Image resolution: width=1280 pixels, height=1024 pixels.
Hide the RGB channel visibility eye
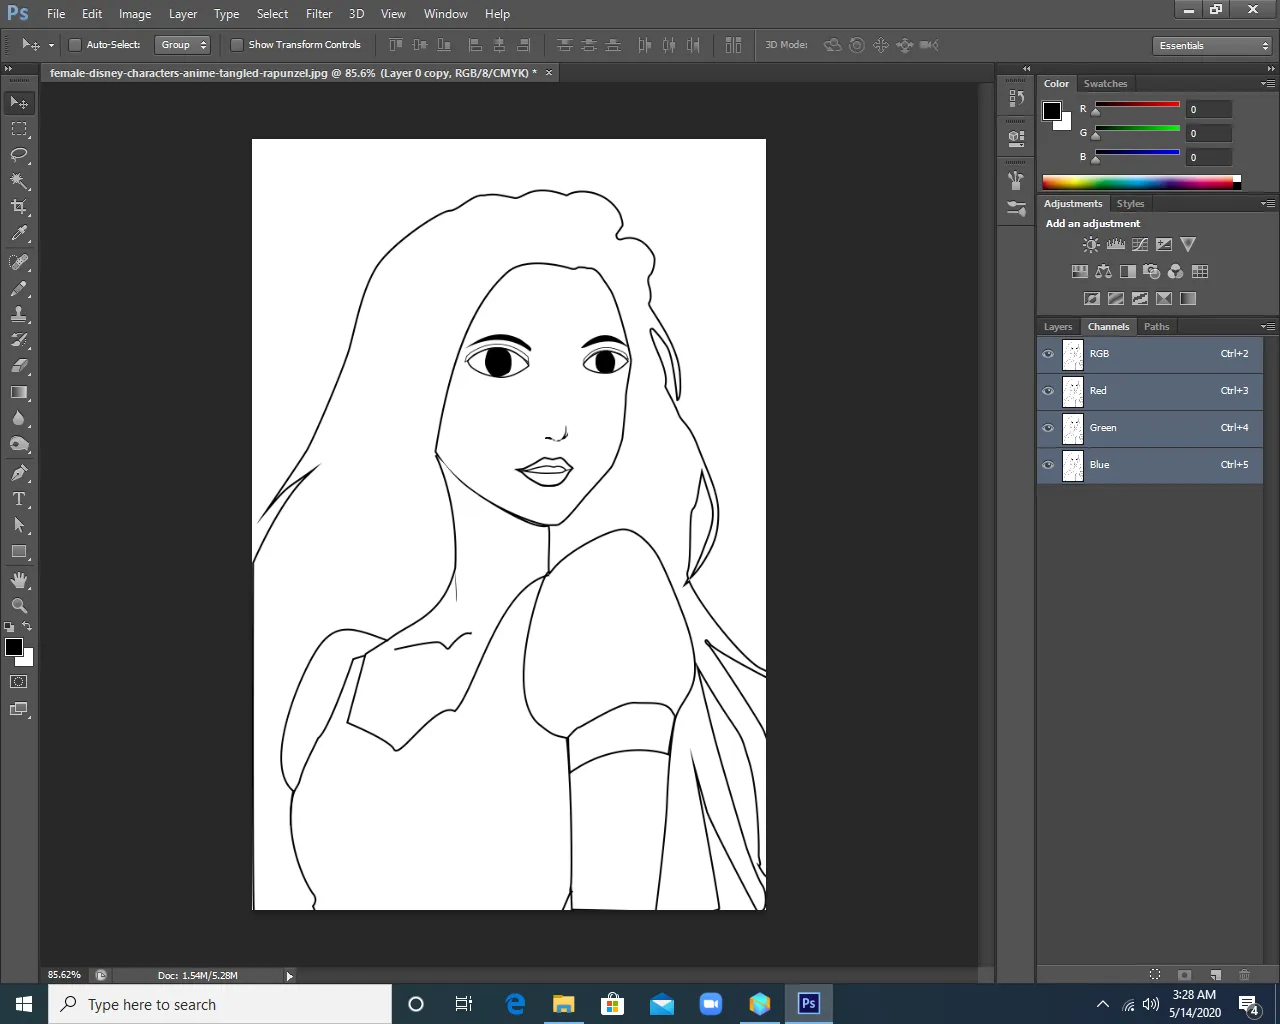[x=1048, y=354]
